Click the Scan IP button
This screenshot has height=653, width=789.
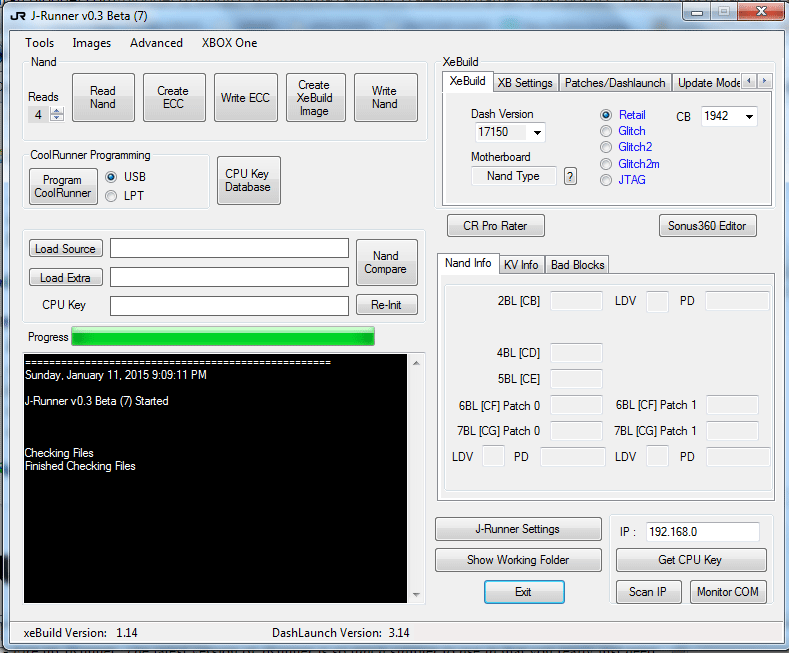648,592
